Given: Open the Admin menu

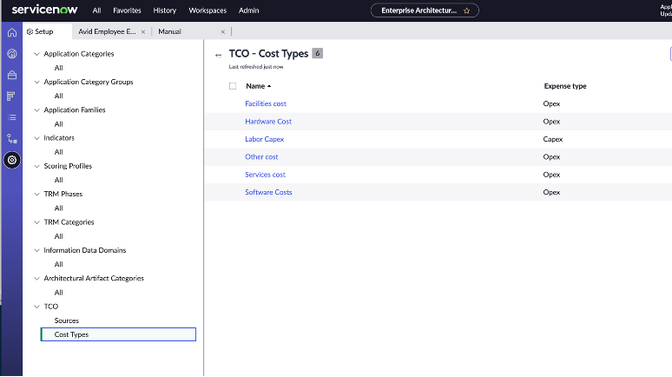Looking at the screenshot, I should [x=249, y=10].
